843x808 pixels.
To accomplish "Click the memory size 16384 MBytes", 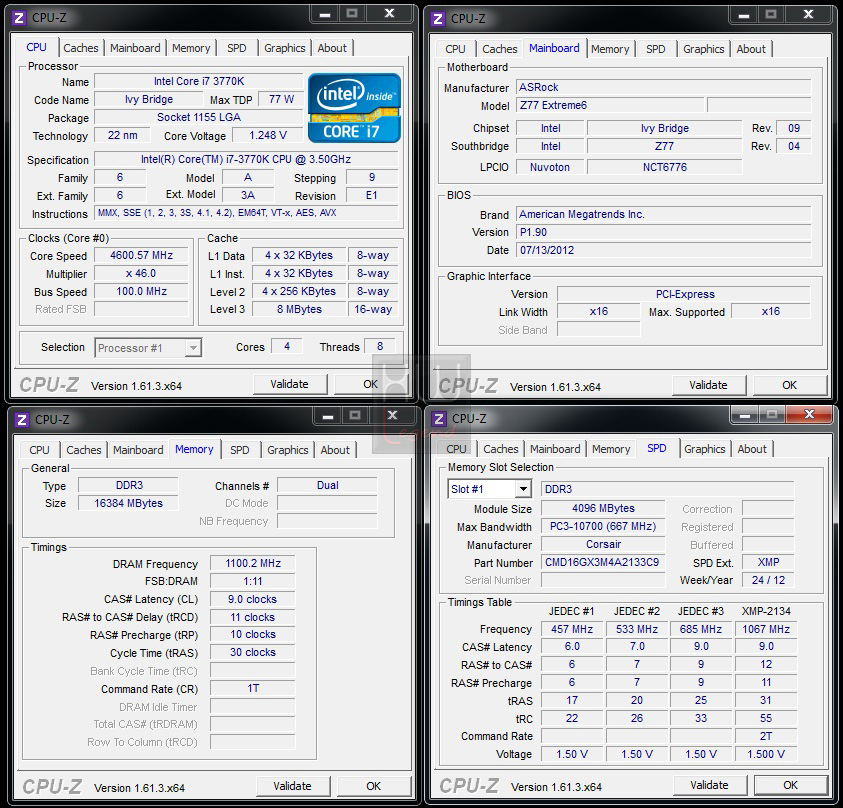I will click(128, 503).
